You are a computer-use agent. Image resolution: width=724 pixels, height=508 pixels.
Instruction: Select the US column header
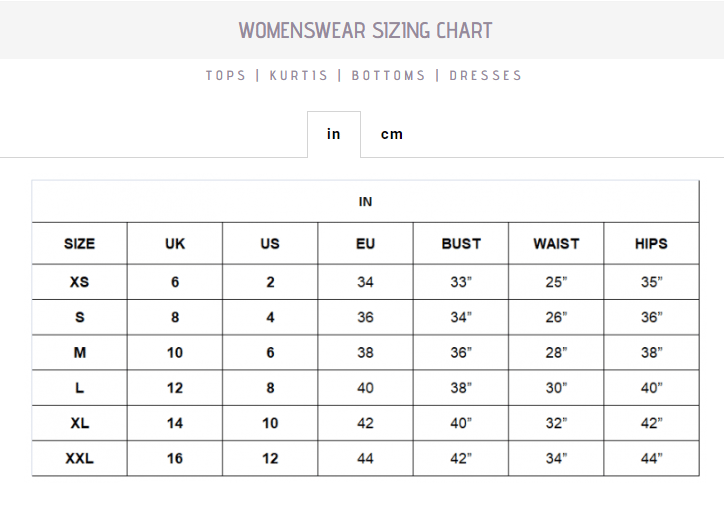point(270,243)
